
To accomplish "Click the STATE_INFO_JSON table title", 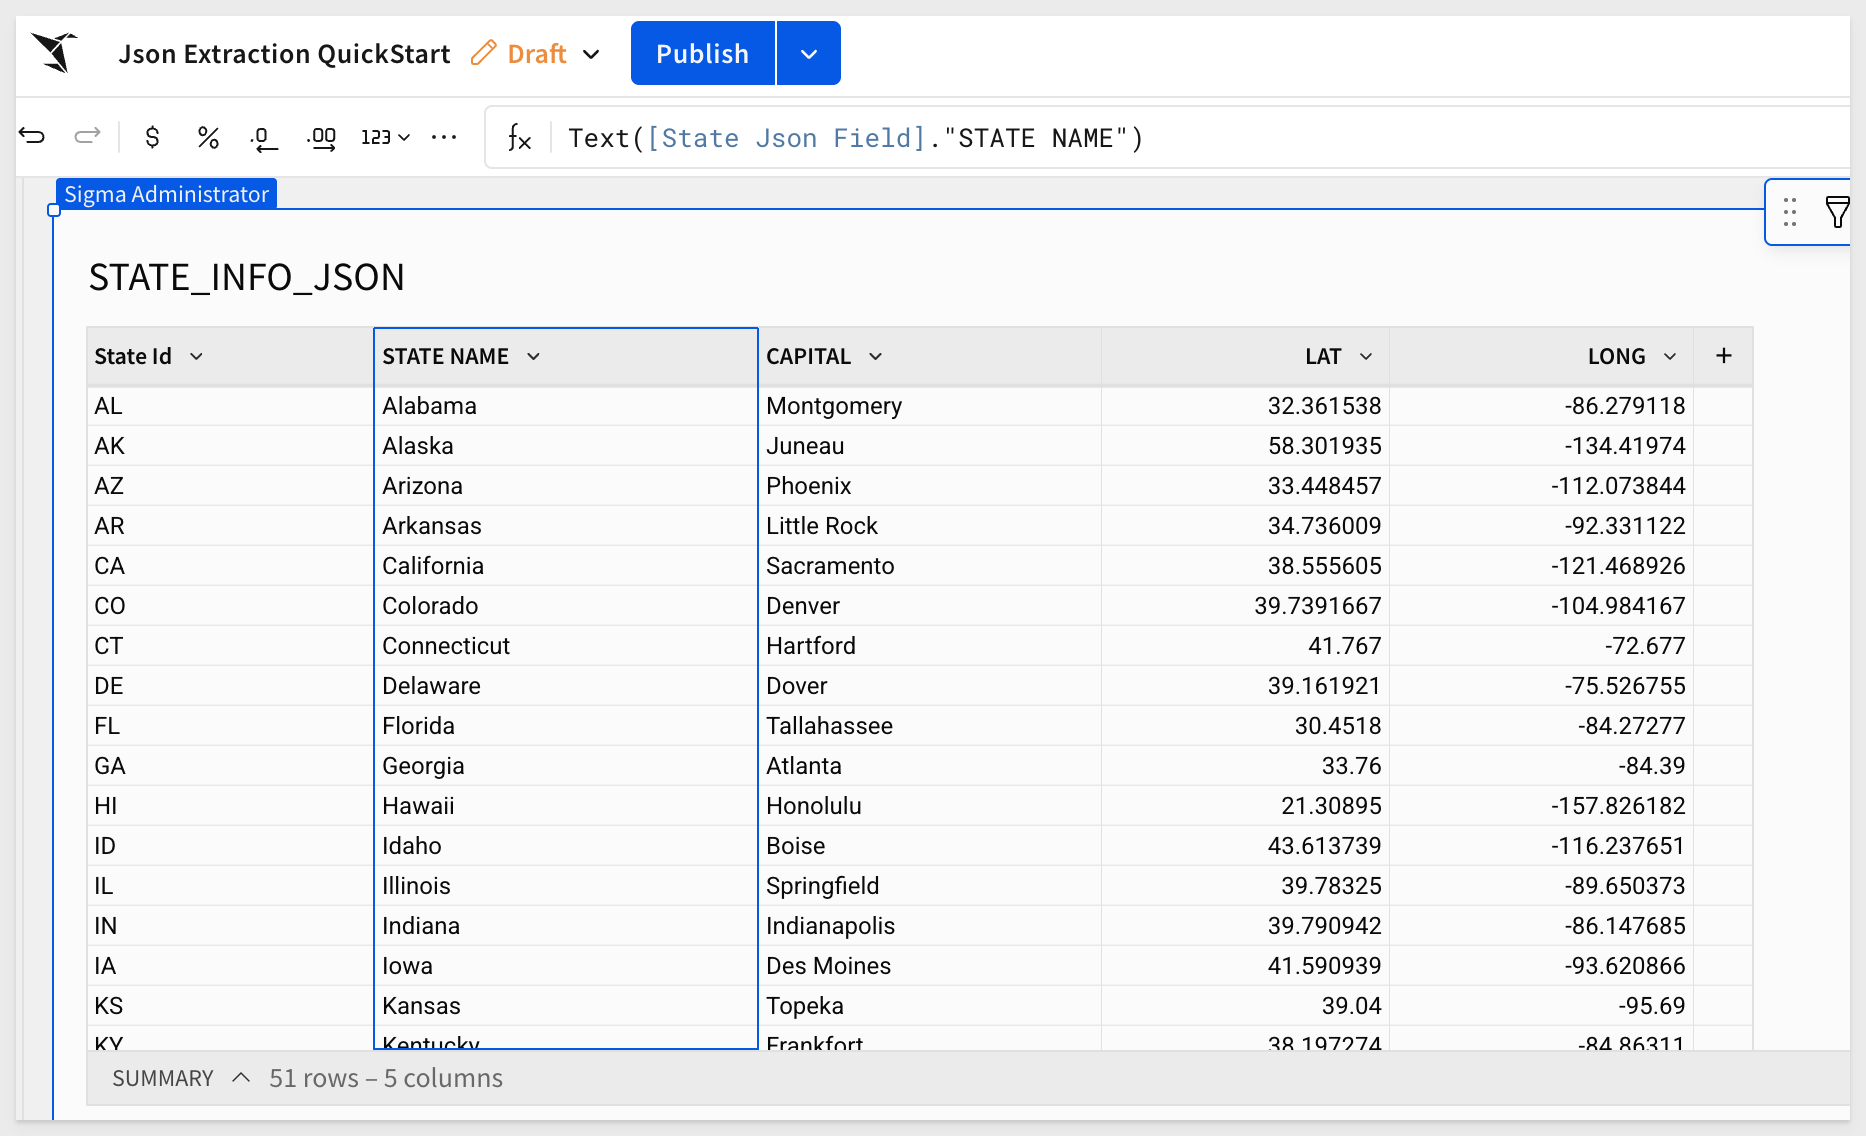I will coord(247,277).
